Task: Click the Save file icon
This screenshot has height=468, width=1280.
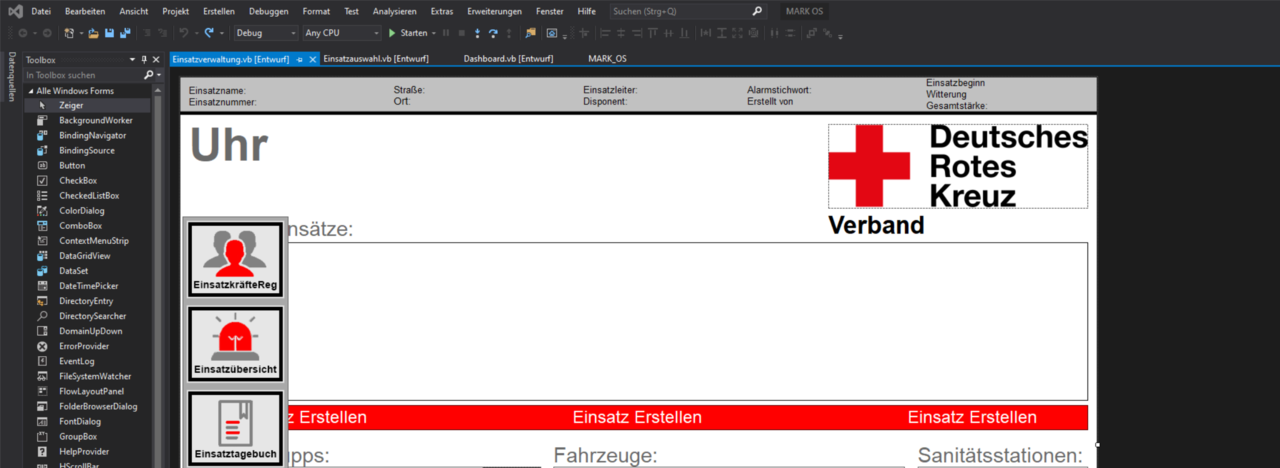Action: pyautogui.click(x=109, y=33)
